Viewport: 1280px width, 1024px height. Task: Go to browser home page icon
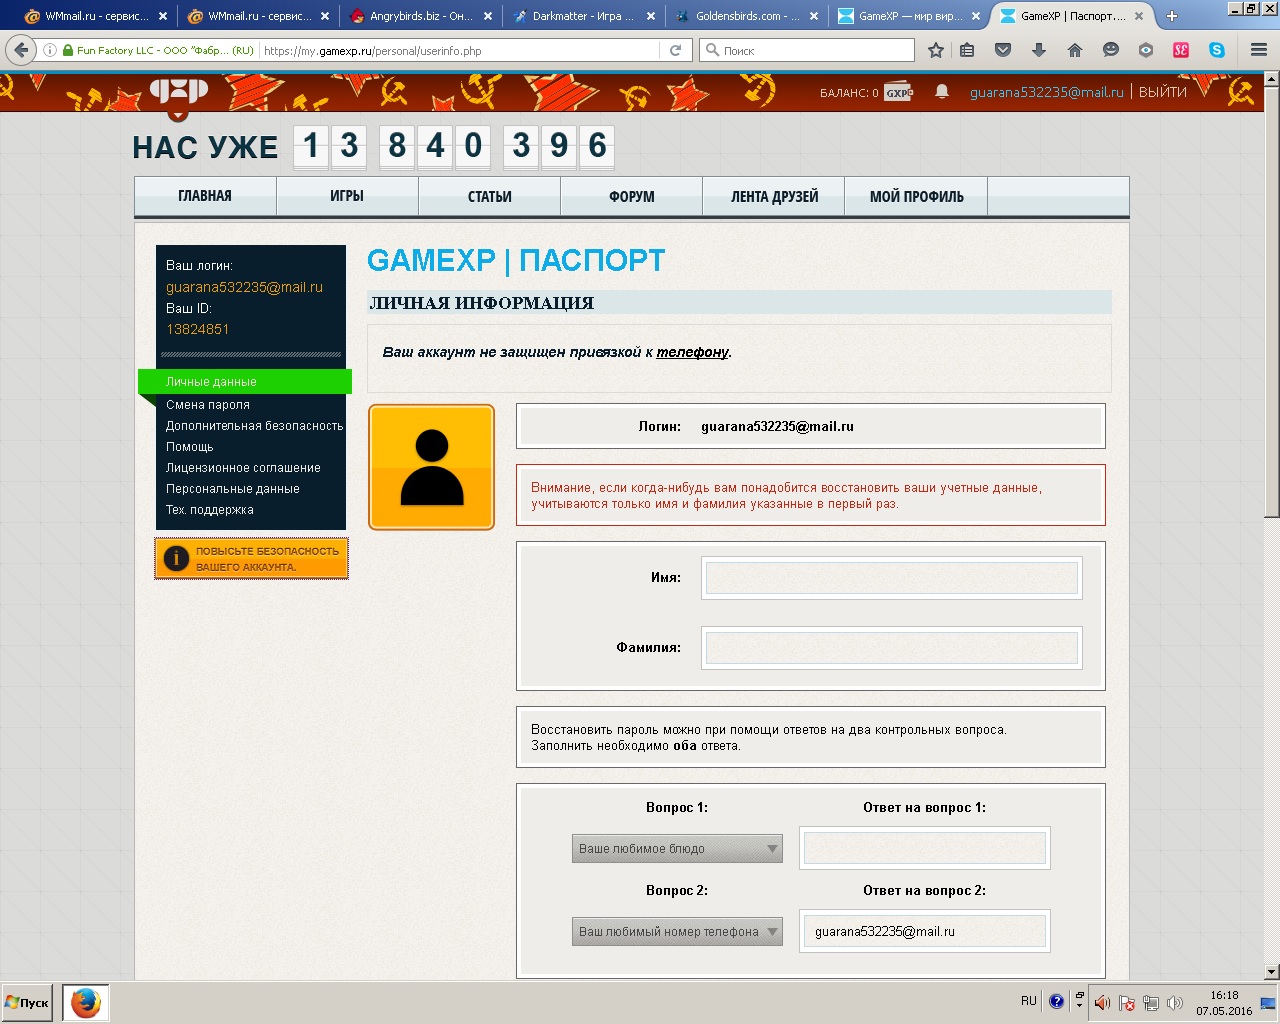(1075, 50)
